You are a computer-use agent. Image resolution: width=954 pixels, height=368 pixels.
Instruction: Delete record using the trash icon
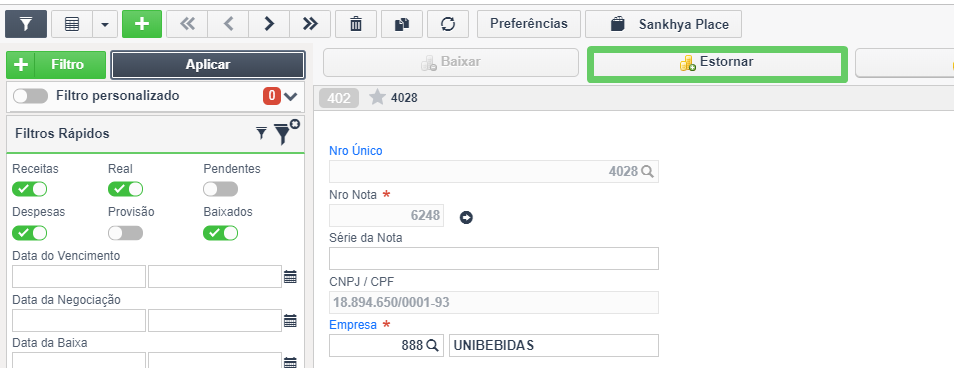click(356, 24)
